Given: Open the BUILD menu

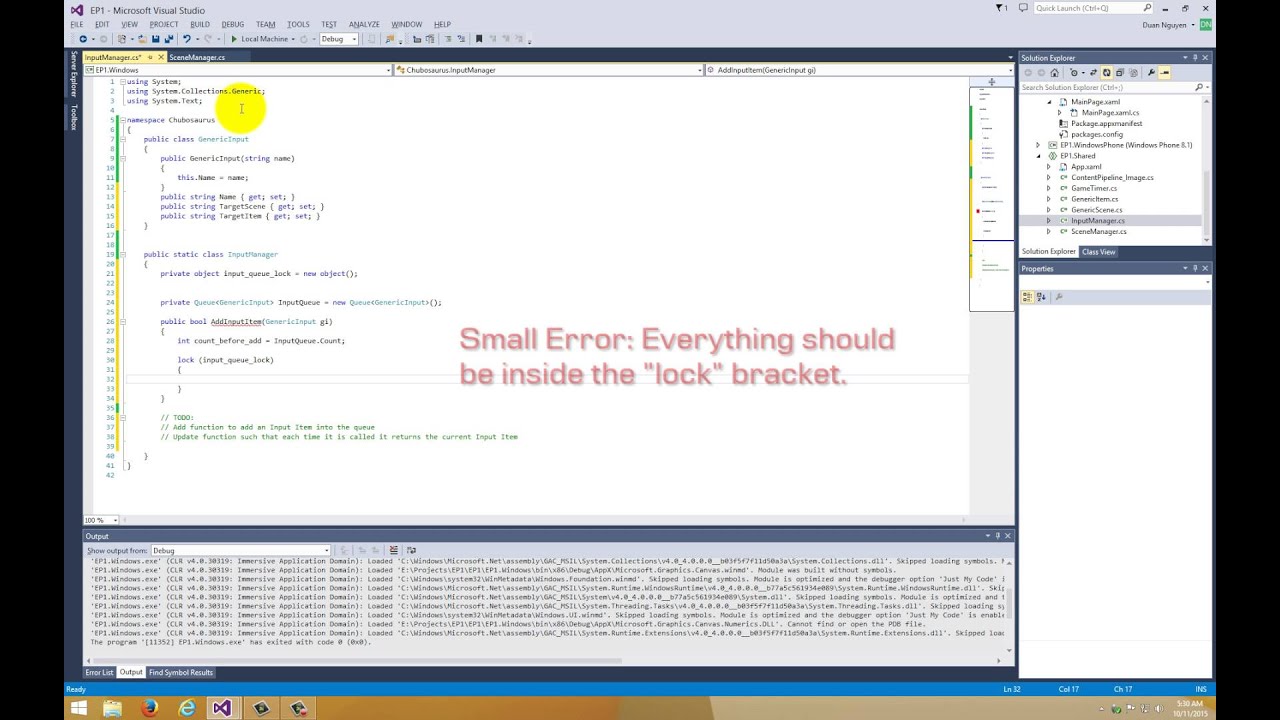Looking at the screenshot, I should point(200,24).
